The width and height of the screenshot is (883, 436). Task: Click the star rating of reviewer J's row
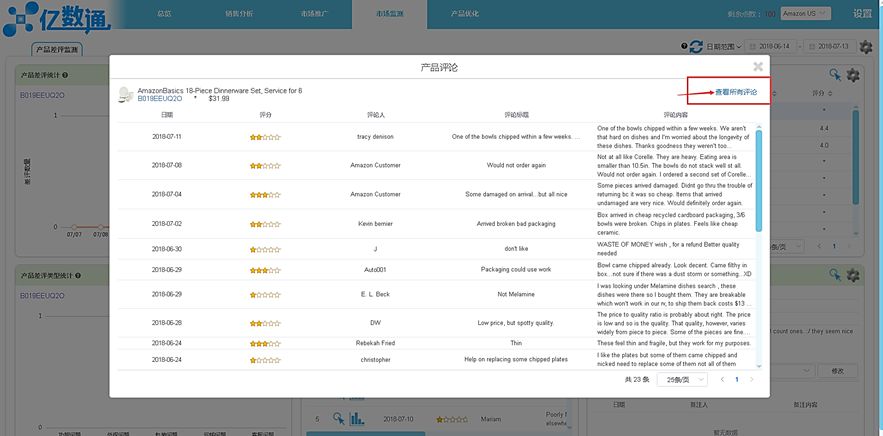[x=265, y=249]
